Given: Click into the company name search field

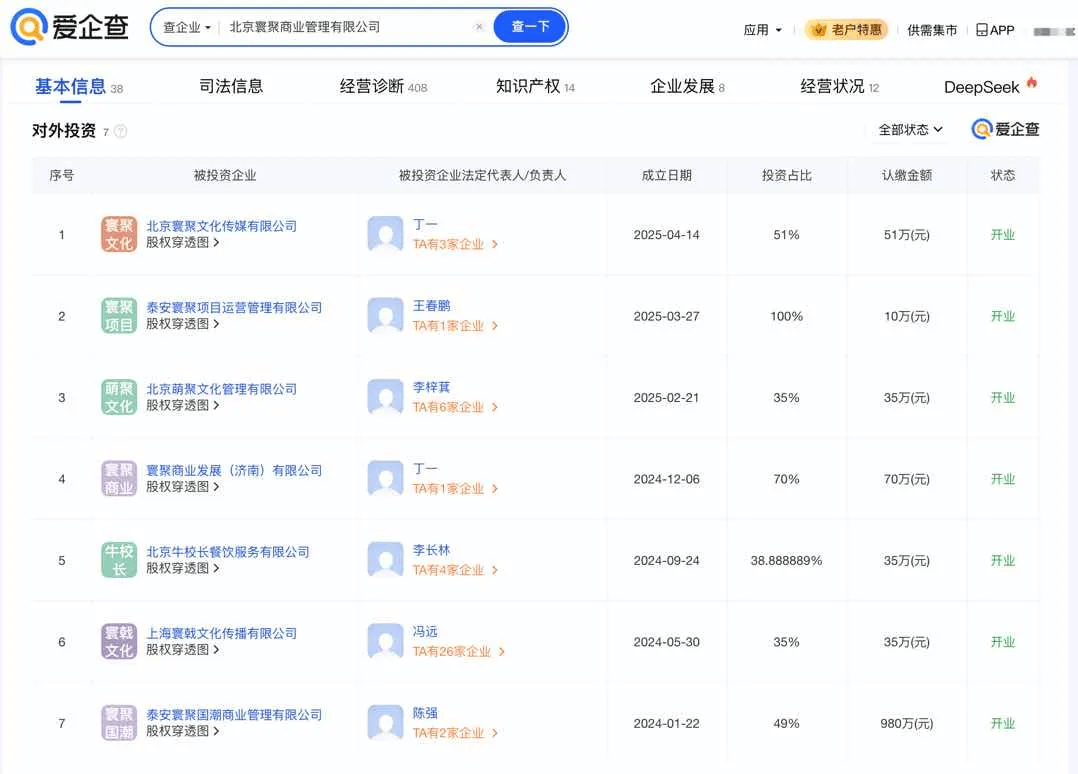Looking at the screenshot, I should tap(347, 27).
